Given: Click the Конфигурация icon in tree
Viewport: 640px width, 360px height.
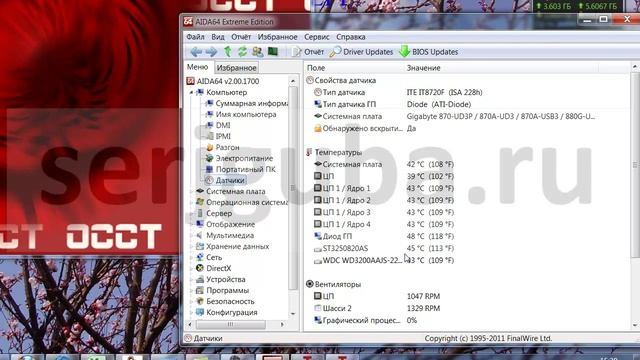Looking at the screenshot, I should [x=200, y=313].
